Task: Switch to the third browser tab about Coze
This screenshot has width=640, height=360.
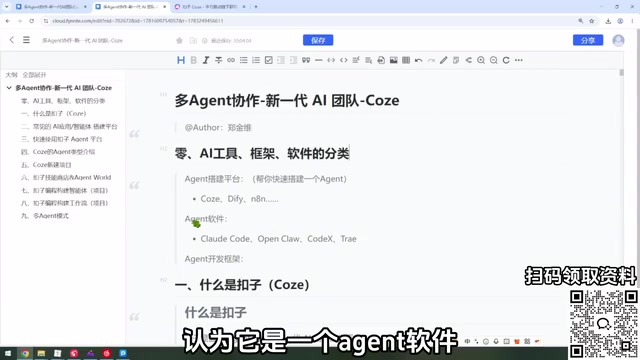Action: 210,7
